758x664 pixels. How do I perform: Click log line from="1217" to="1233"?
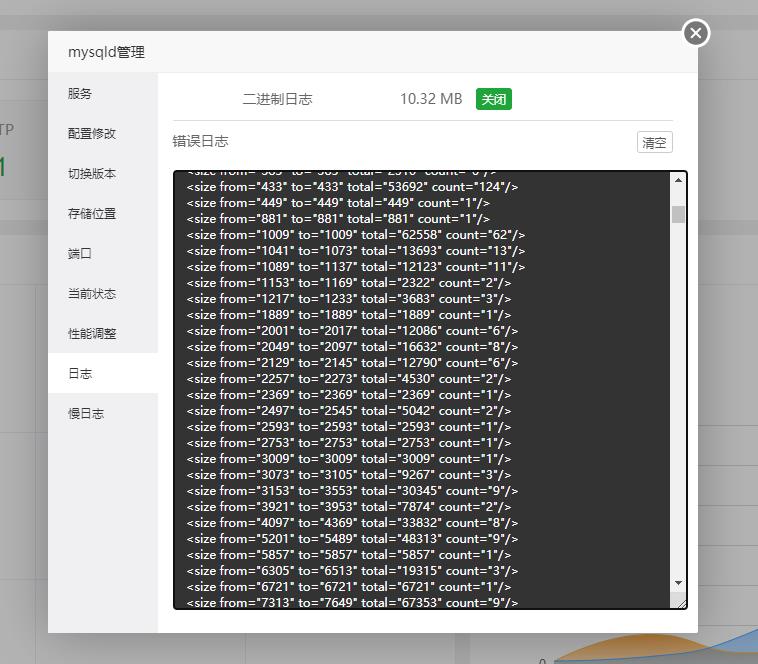click(349, 299)
